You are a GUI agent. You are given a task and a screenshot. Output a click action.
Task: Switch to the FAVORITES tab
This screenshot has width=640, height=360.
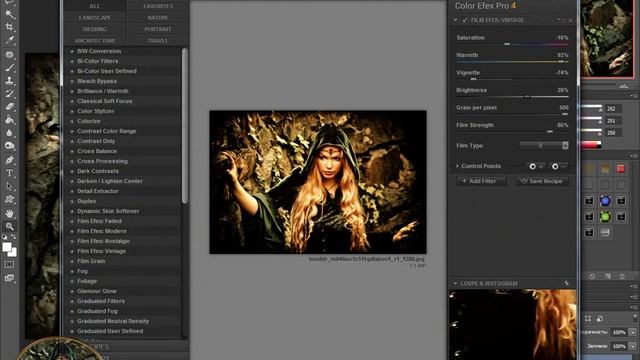point(158,6)
